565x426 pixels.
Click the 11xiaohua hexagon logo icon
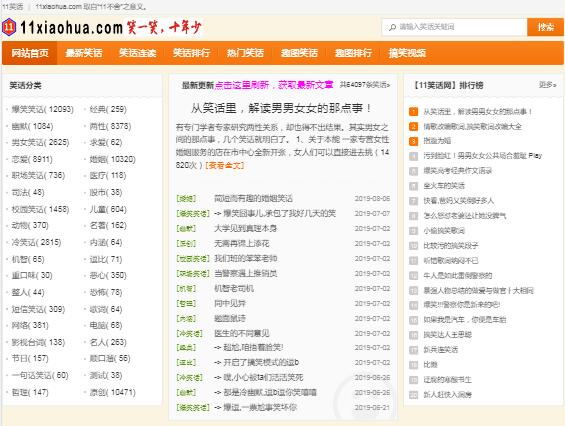pos(9,27)
